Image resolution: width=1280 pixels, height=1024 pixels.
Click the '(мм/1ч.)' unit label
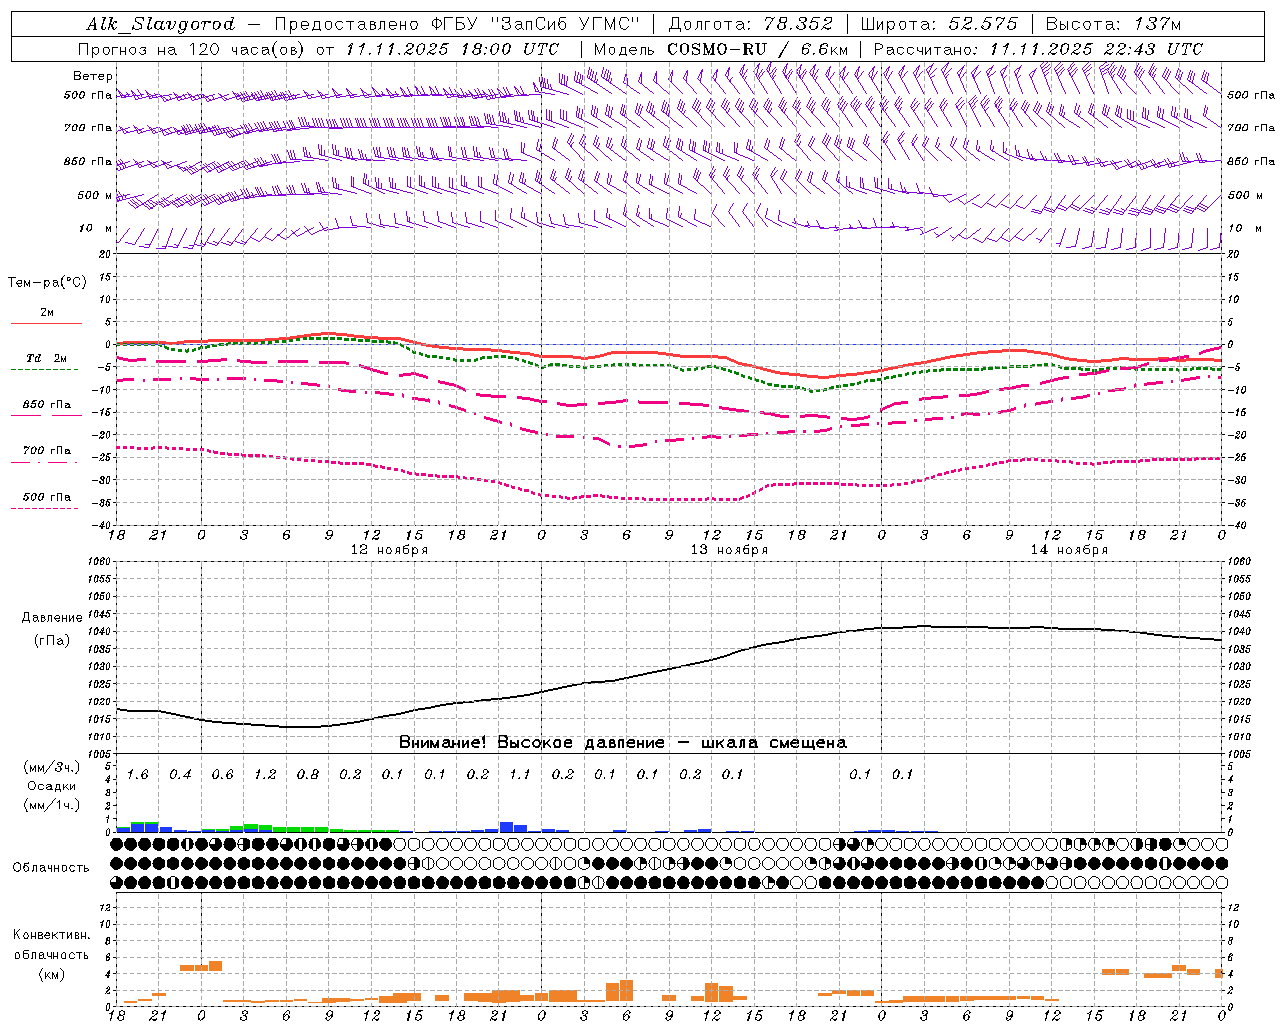click(x=52, y=805)
